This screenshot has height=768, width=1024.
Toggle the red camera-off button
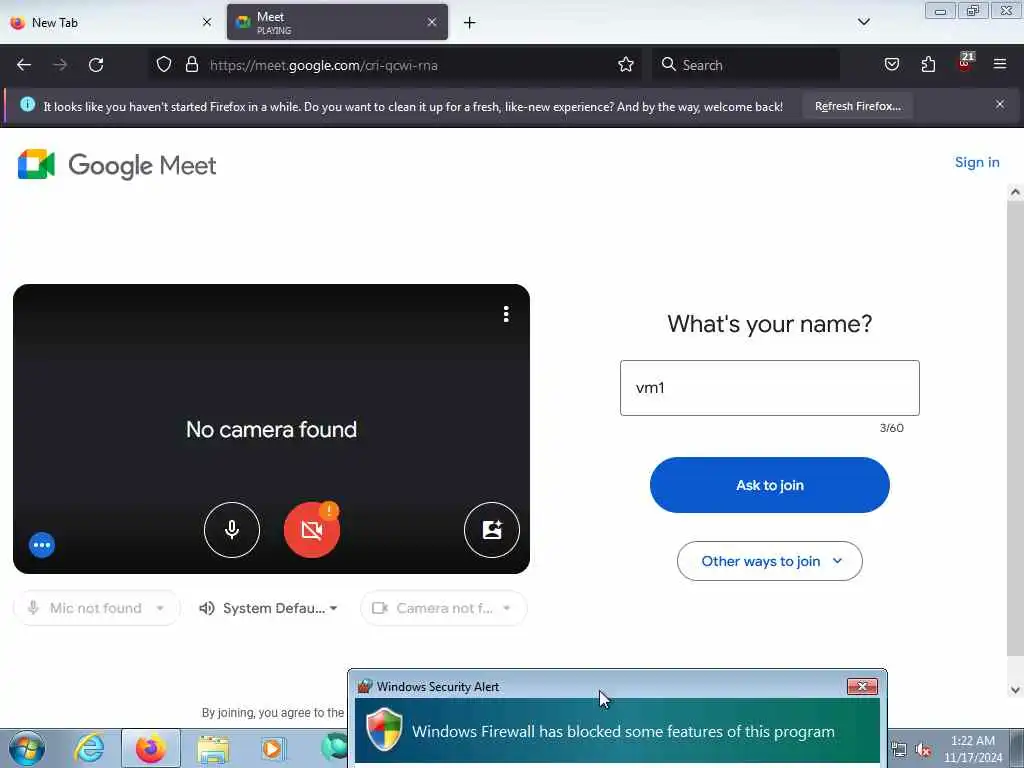click(312, 530)
